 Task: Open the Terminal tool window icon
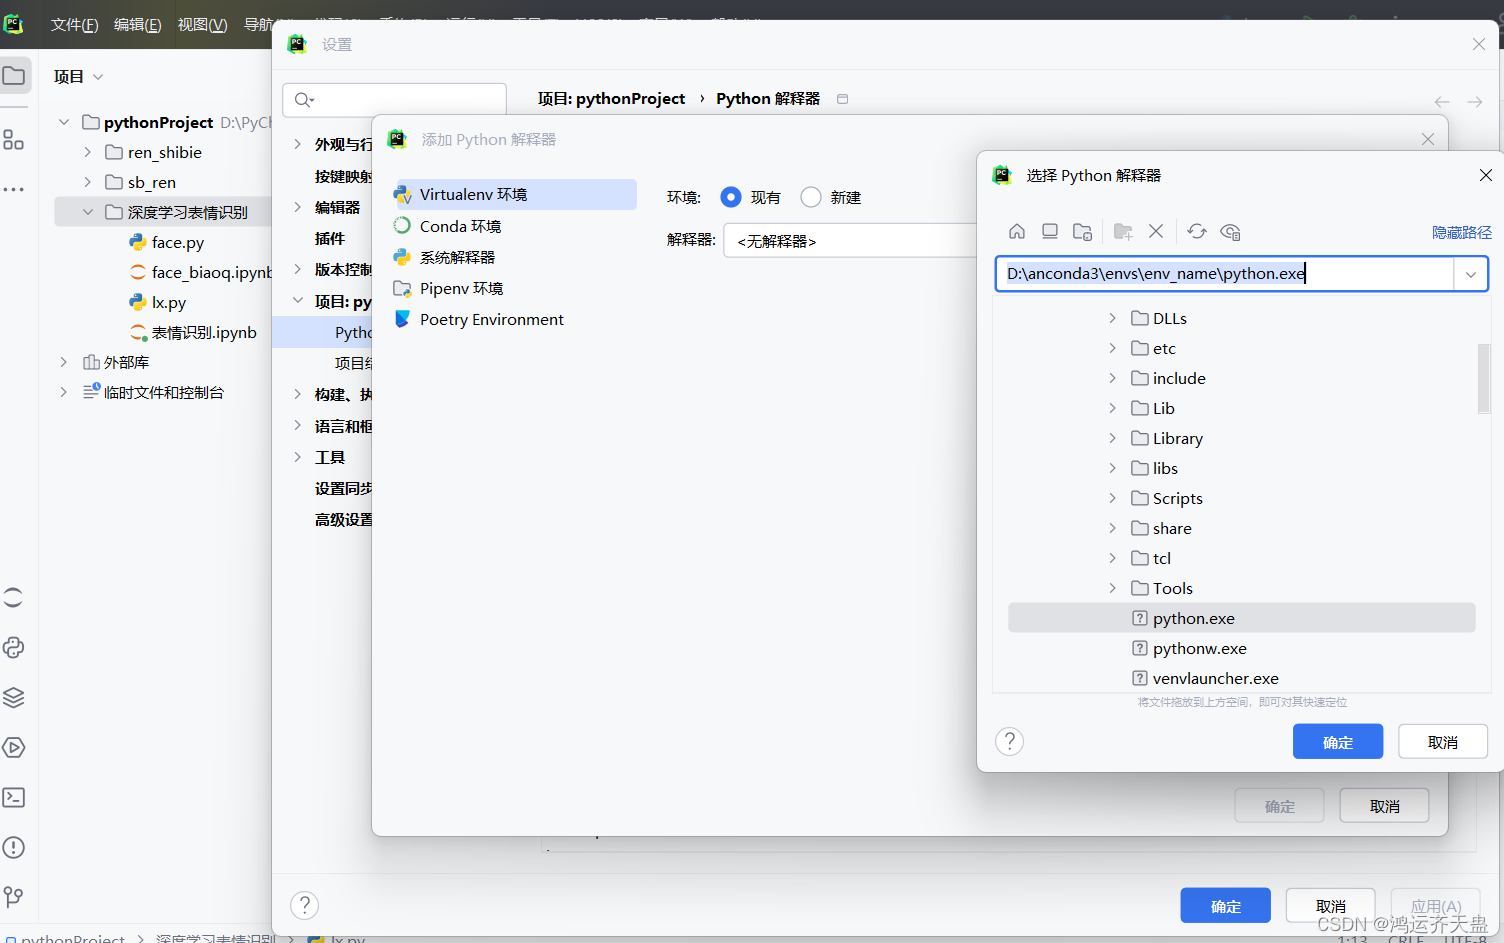click(x=14, y=797)
